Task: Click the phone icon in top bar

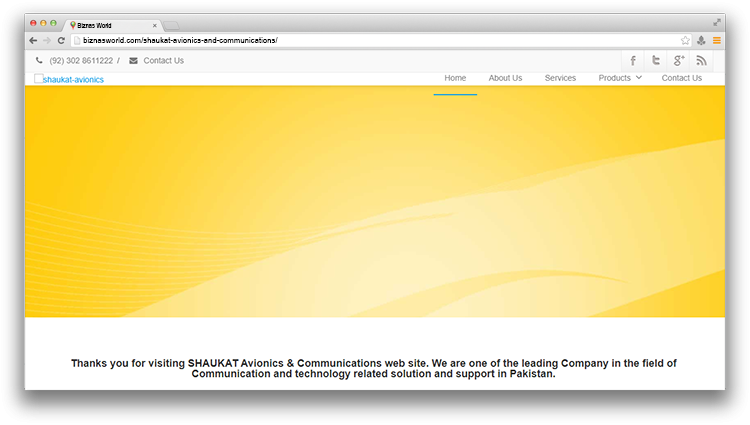Action: [x=39, y=61]
